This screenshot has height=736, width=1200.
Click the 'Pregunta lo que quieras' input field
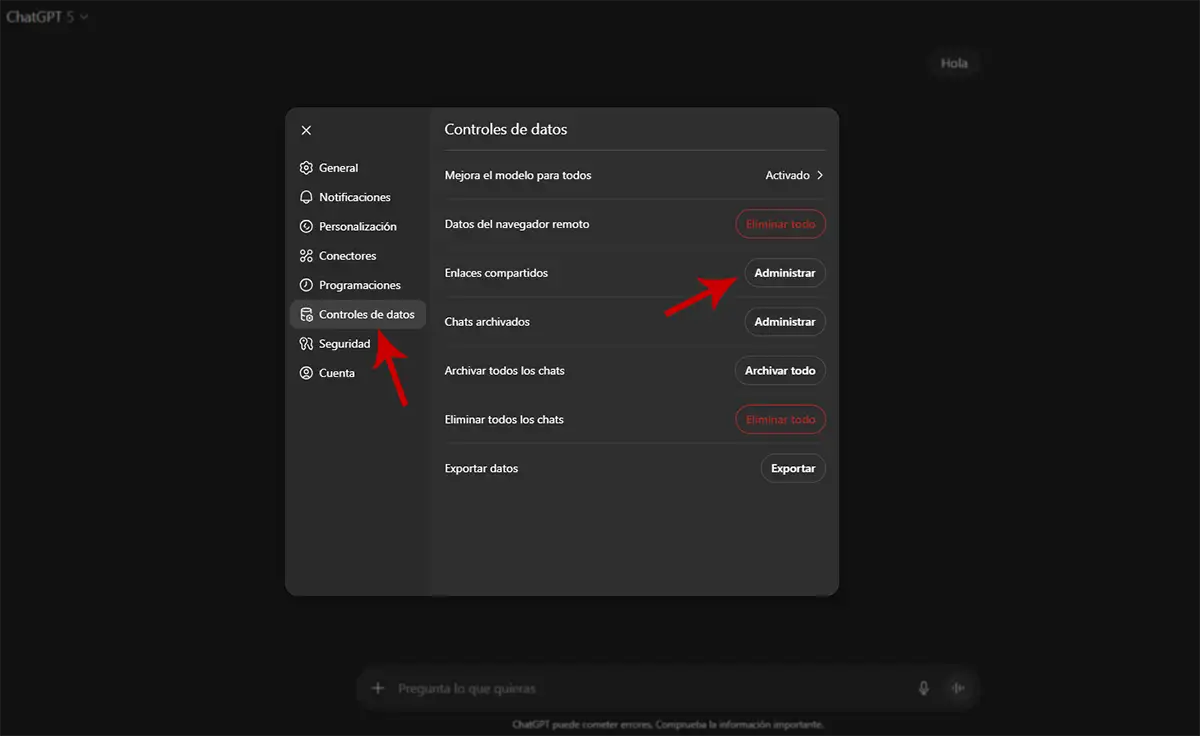click(640, 688)
